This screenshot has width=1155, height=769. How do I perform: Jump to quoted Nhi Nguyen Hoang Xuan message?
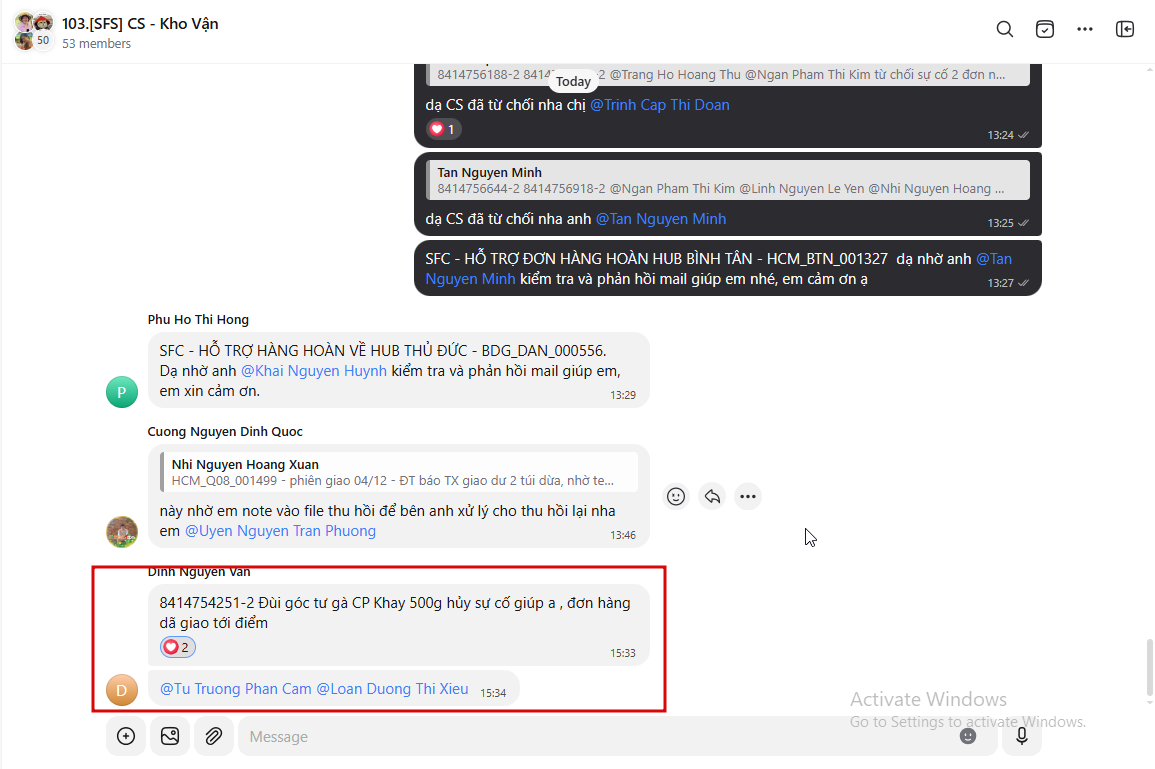pyautogui.click(x=399, y=472)
